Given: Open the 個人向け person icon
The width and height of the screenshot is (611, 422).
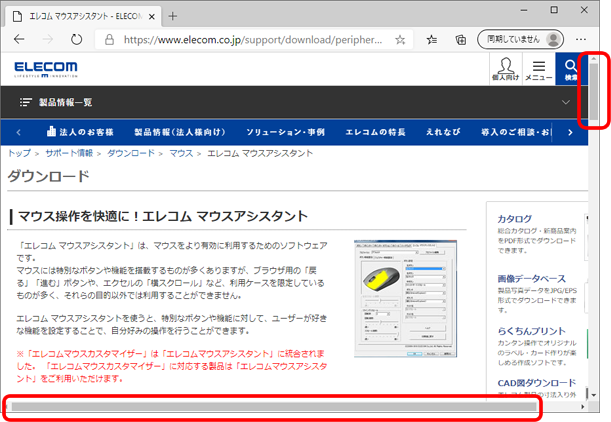Looking at the screenshot, I should click(x=505, y=69).
